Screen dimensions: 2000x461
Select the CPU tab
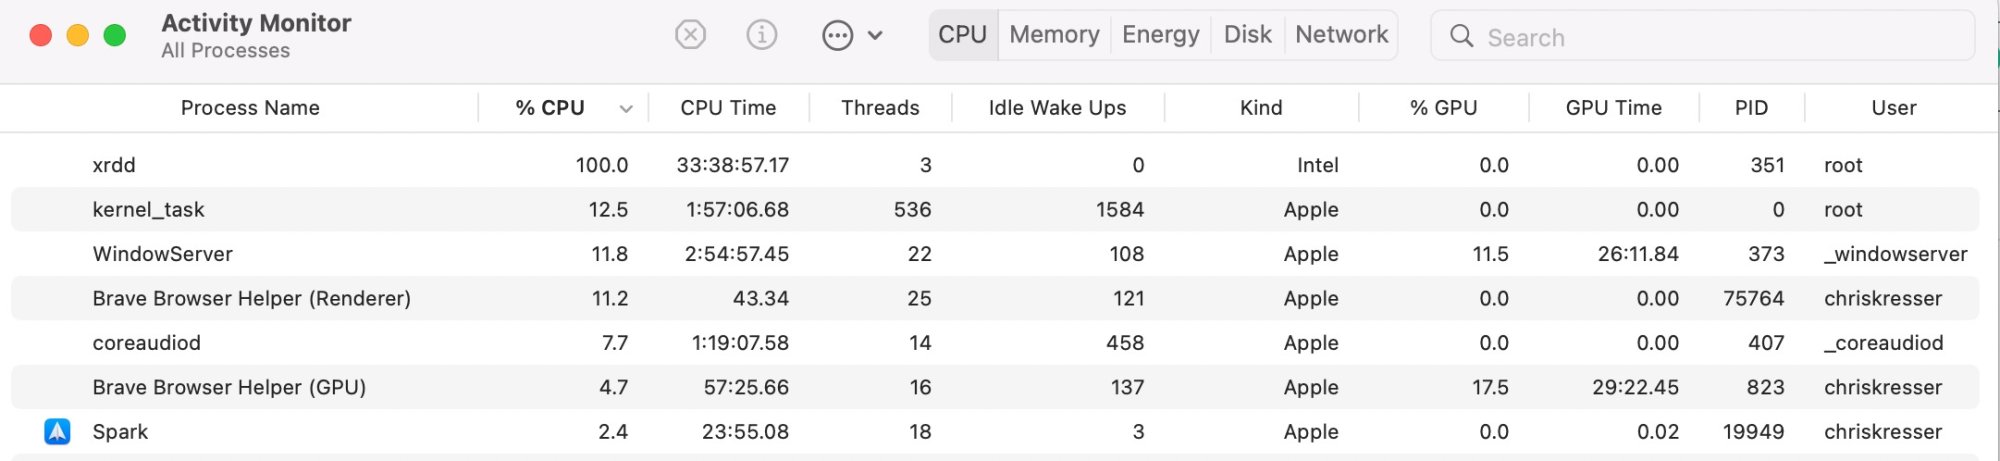(x=962, y=35)
